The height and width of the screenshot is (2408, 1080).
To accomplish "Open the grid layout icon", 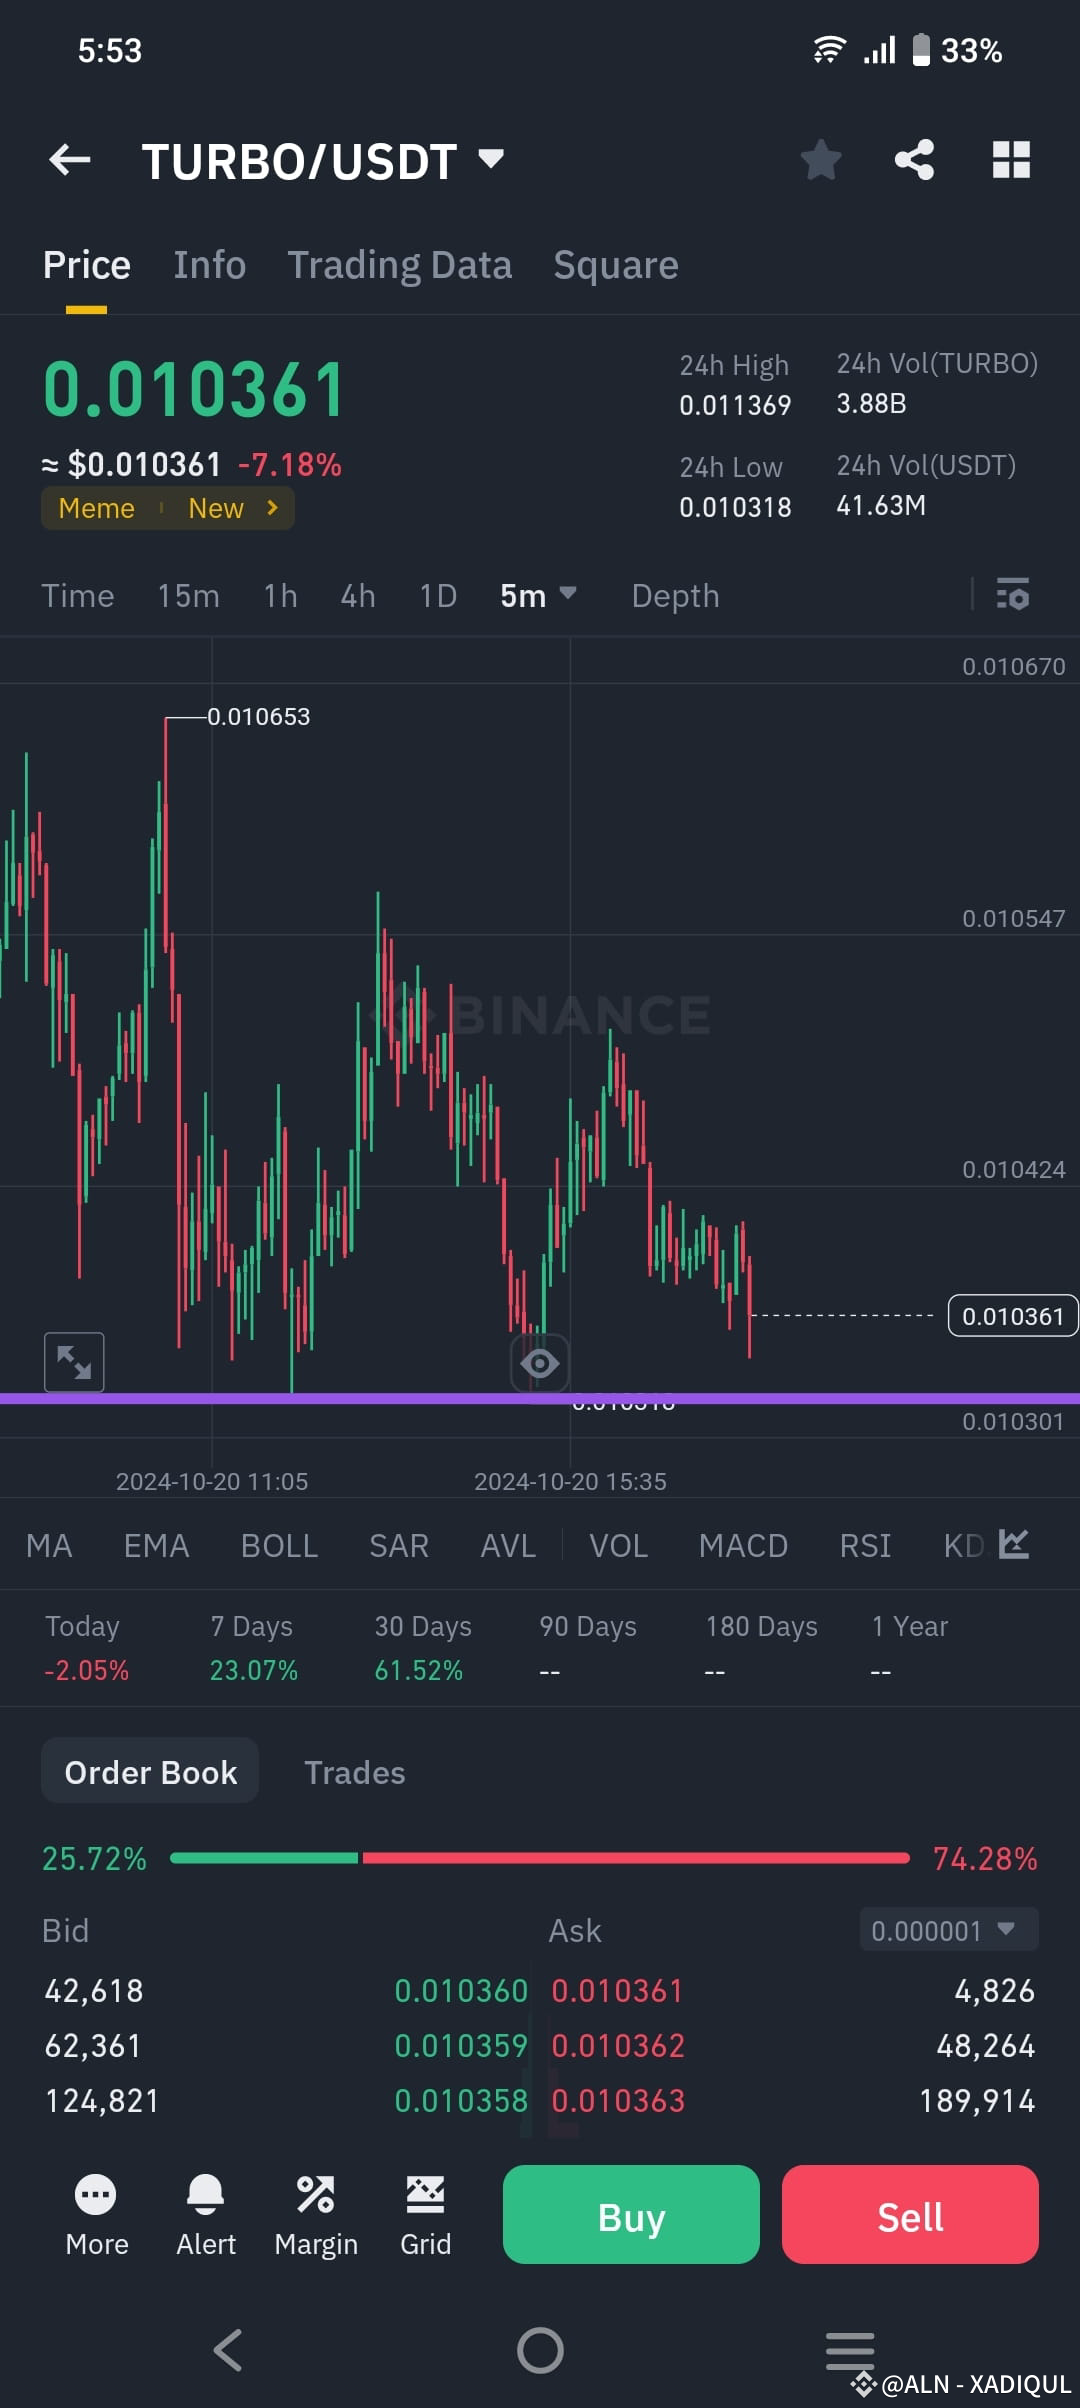I will 1011,159.
